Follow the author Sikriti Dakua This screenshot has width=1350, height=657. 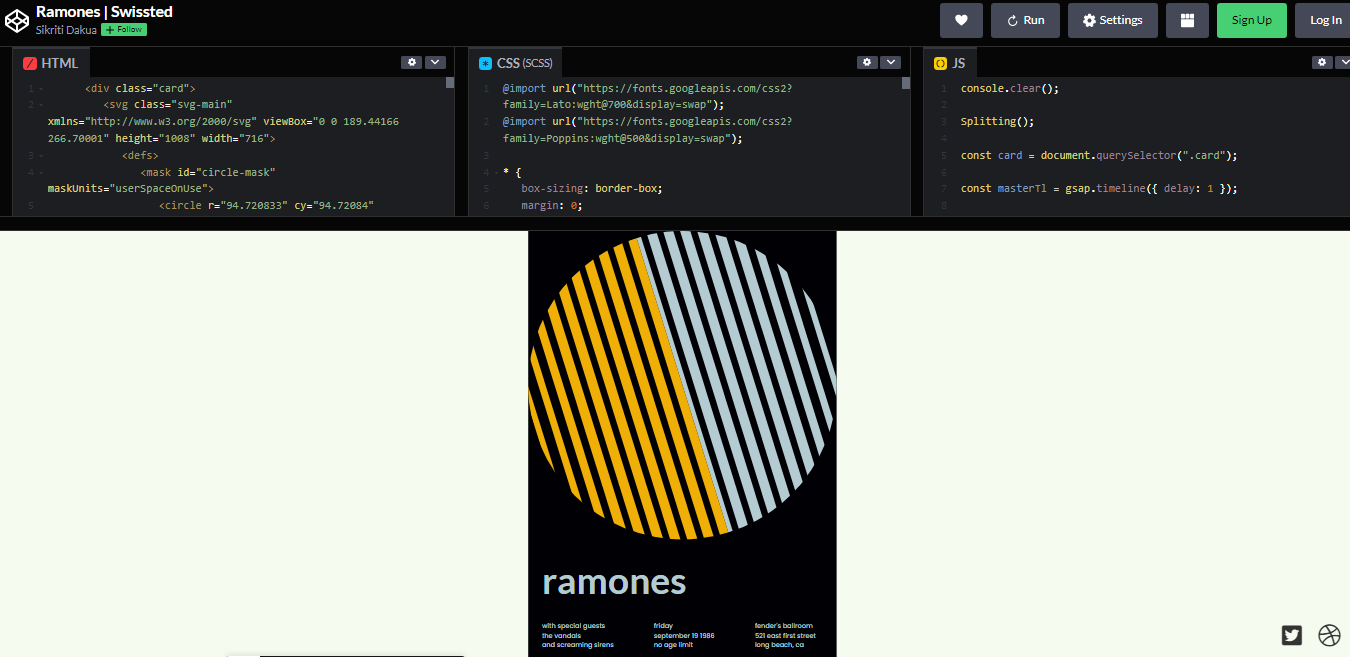(x=123, y=29)
